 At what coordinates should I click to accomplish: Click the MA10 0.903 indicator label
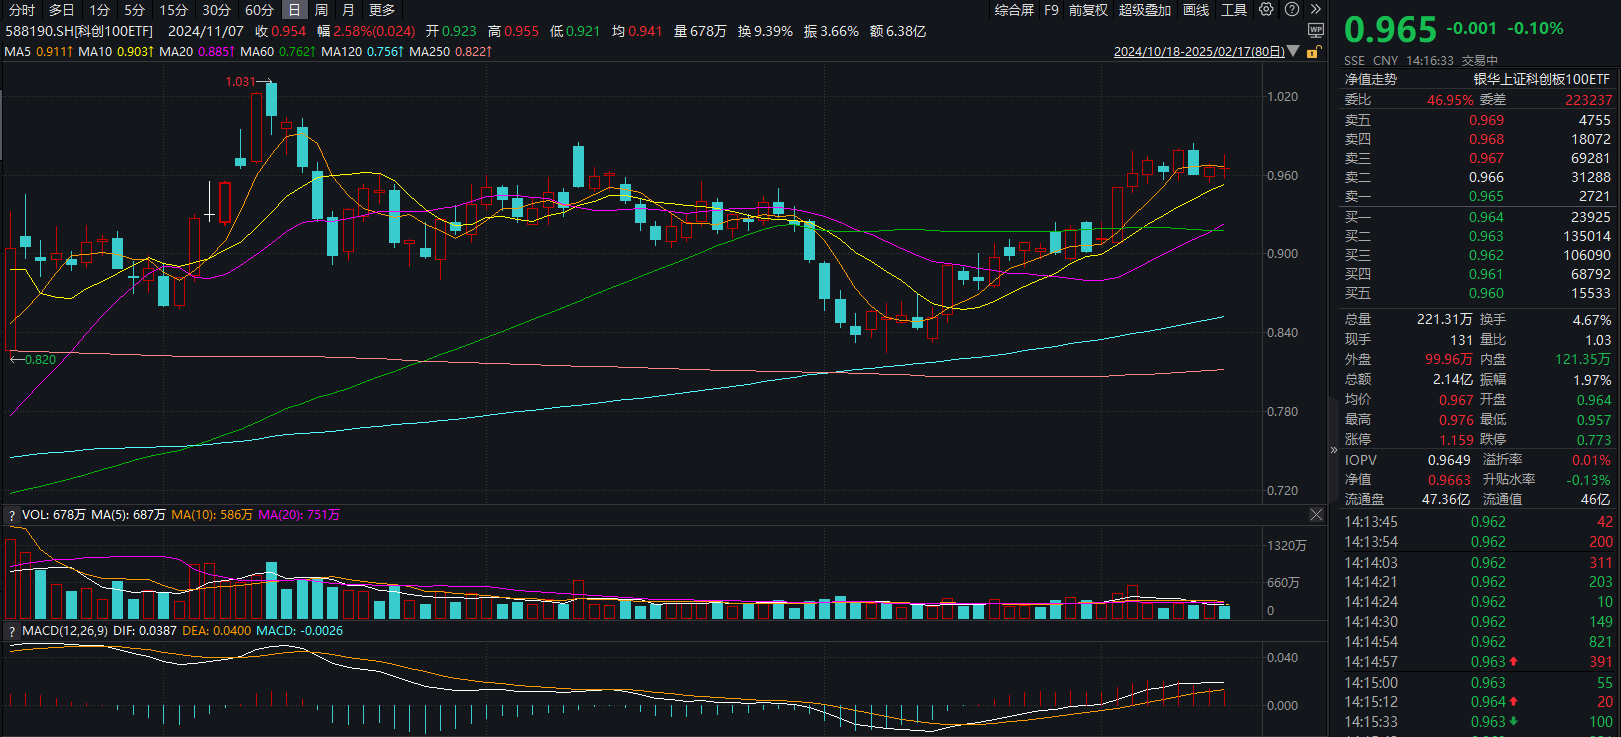116,51
